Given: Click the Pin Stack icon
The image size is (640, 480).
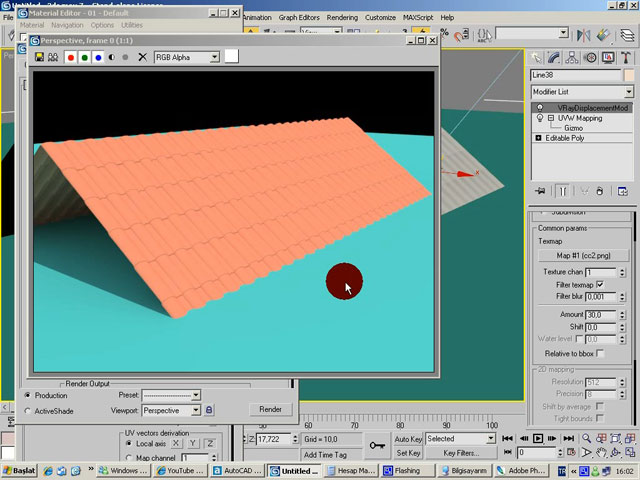Looking at the screenshot, I should pyautogui.click(x=540, y=190).
